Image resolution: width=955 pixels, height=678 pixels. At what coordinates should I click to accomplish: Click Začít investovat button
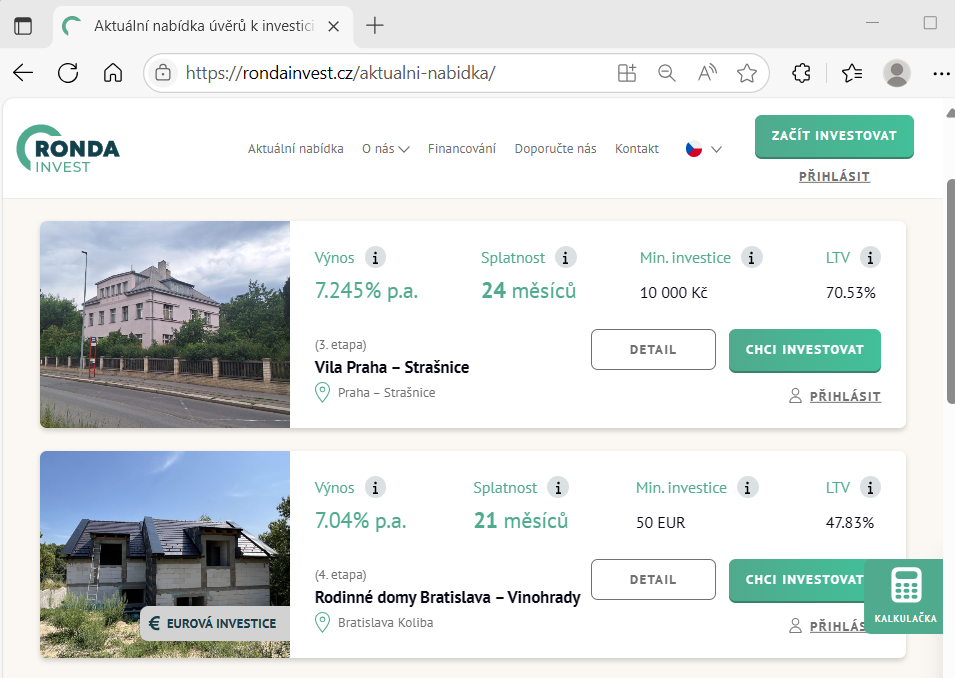click(834, 136)
